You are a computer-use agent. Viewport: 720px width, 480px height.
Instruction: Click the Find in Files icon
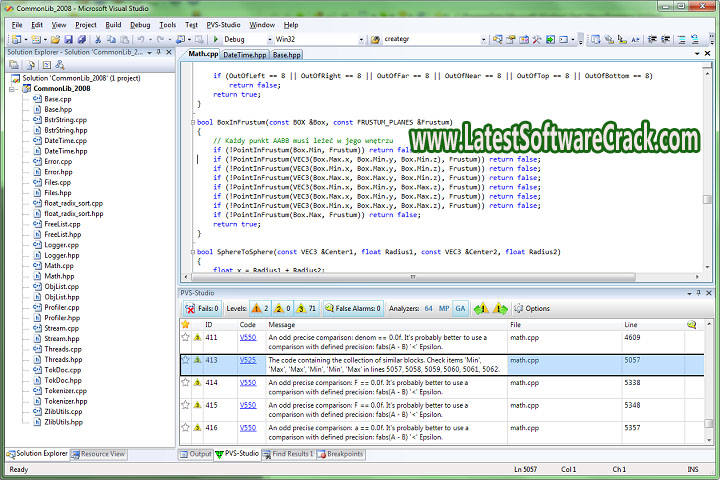375,40
